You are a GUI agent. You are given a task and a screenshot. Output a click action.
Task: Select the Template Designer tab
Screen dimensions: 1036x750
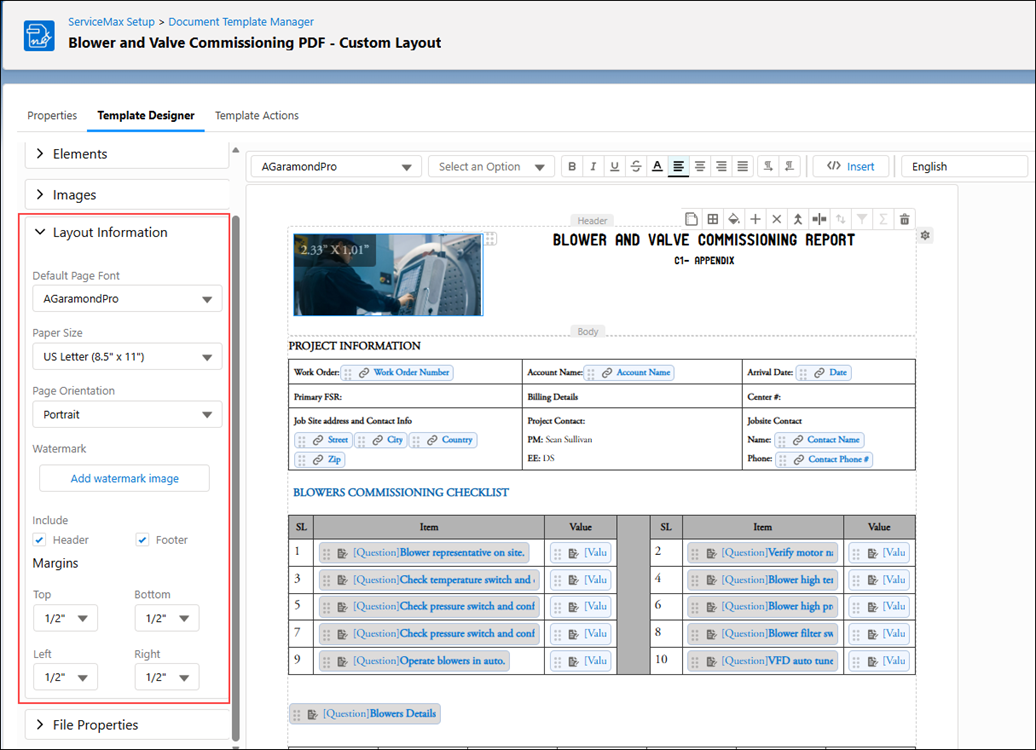(146, 115)
